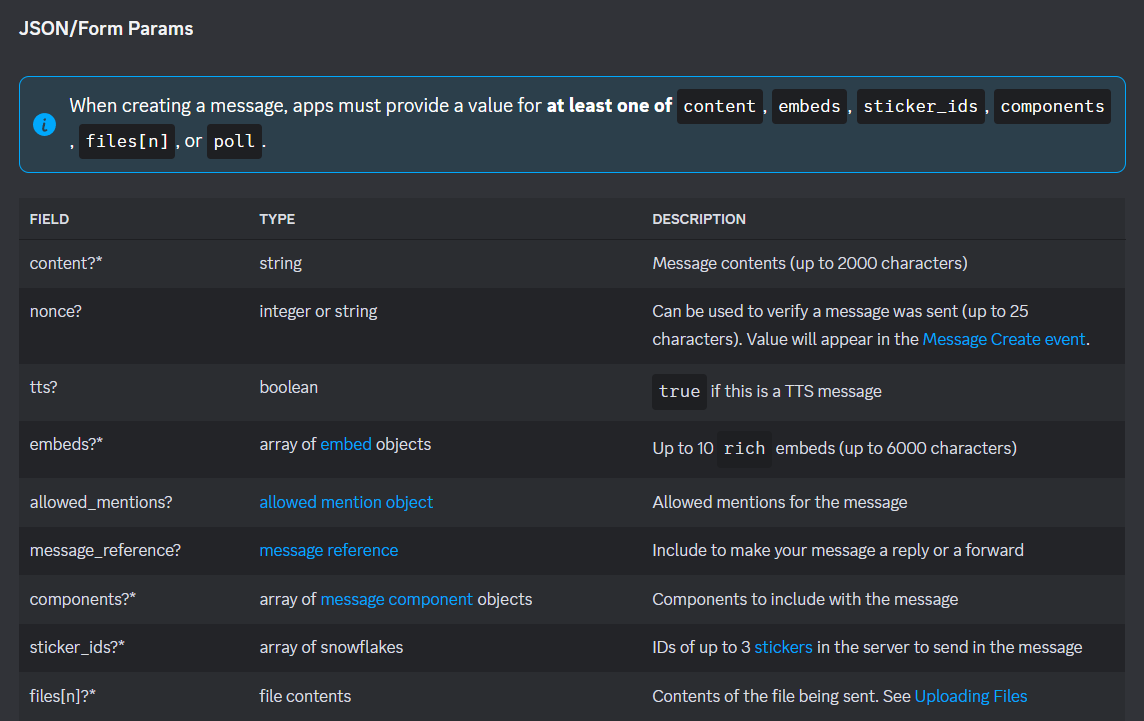Viewport: 1144px width, 721px height.
Task: Click the rich code value in embeds row
Action: click(x=744, y=448)
